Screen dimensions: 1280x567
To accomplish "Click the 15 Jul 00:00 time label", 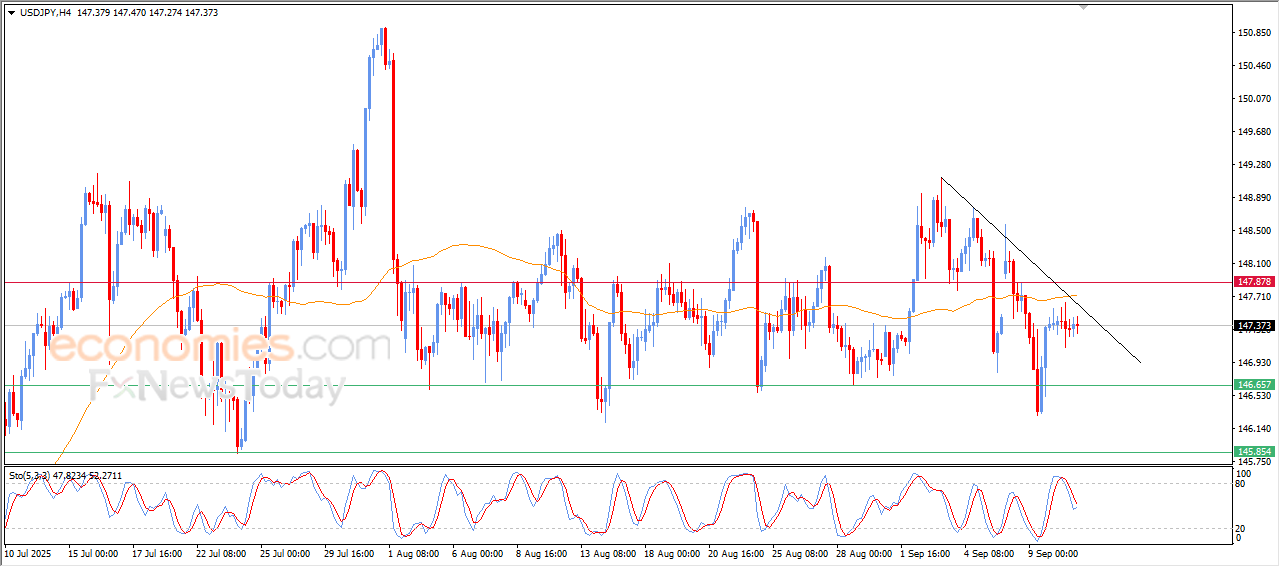I will 92,552.
